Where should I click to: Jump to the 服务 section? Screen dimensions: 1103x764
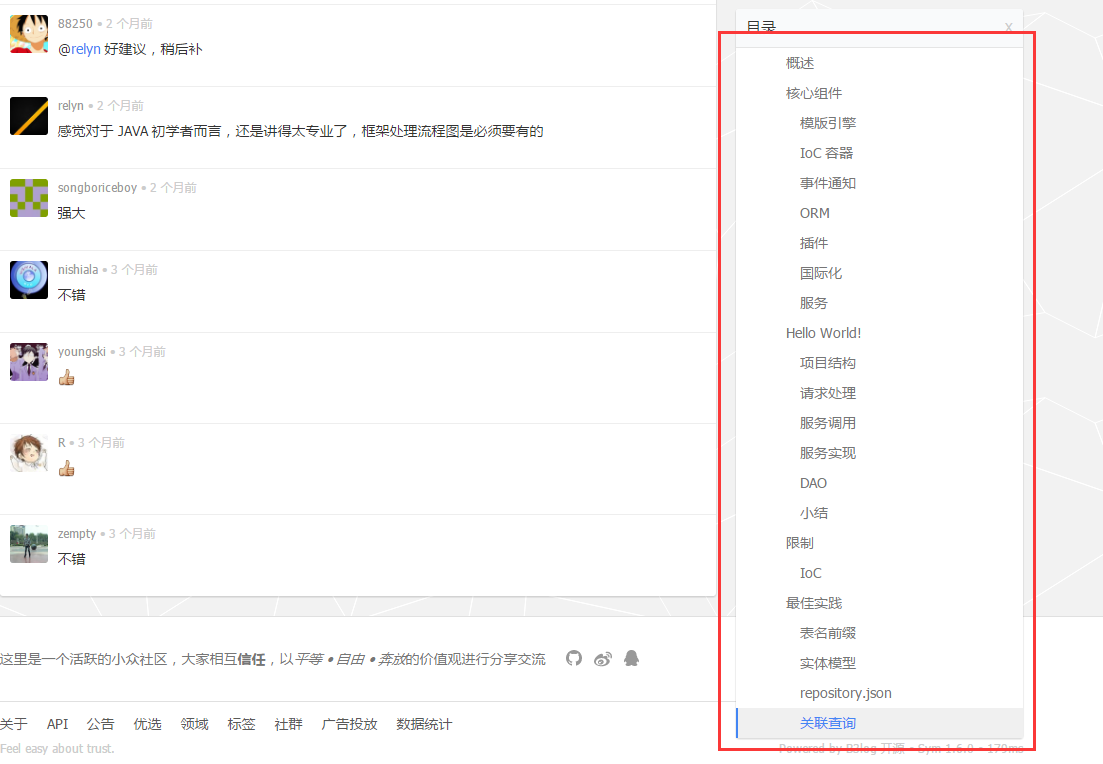coord(814,303)
